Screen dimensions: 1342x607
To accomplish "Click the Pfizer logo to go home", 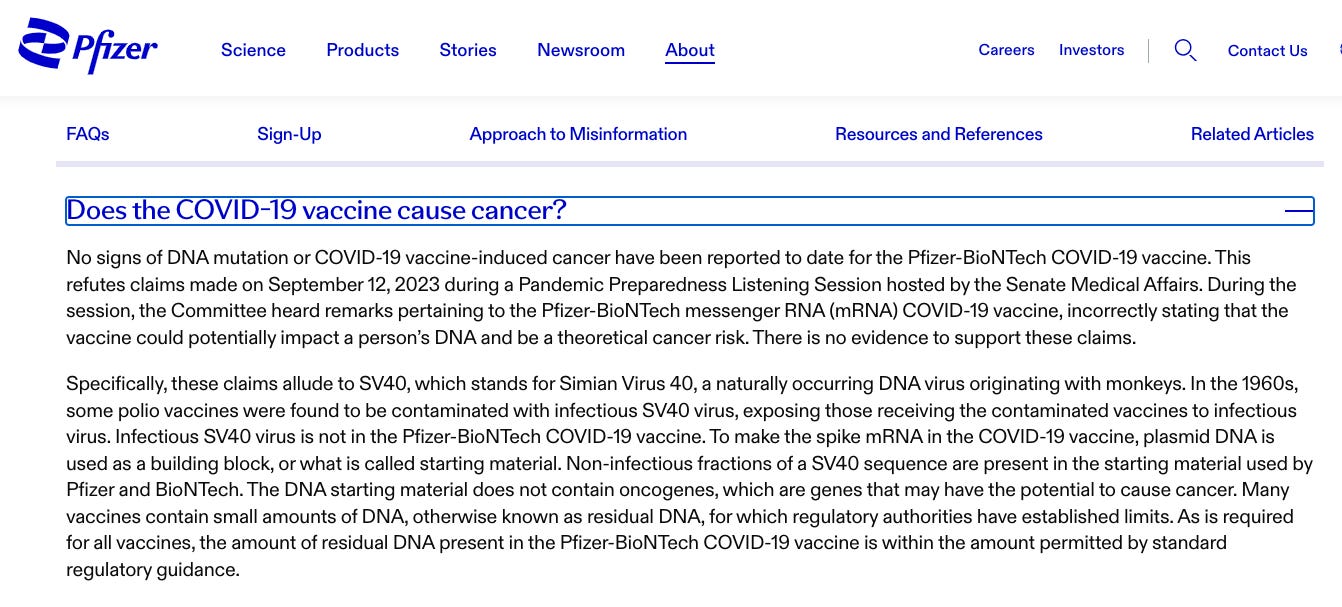I will (87, 46).
